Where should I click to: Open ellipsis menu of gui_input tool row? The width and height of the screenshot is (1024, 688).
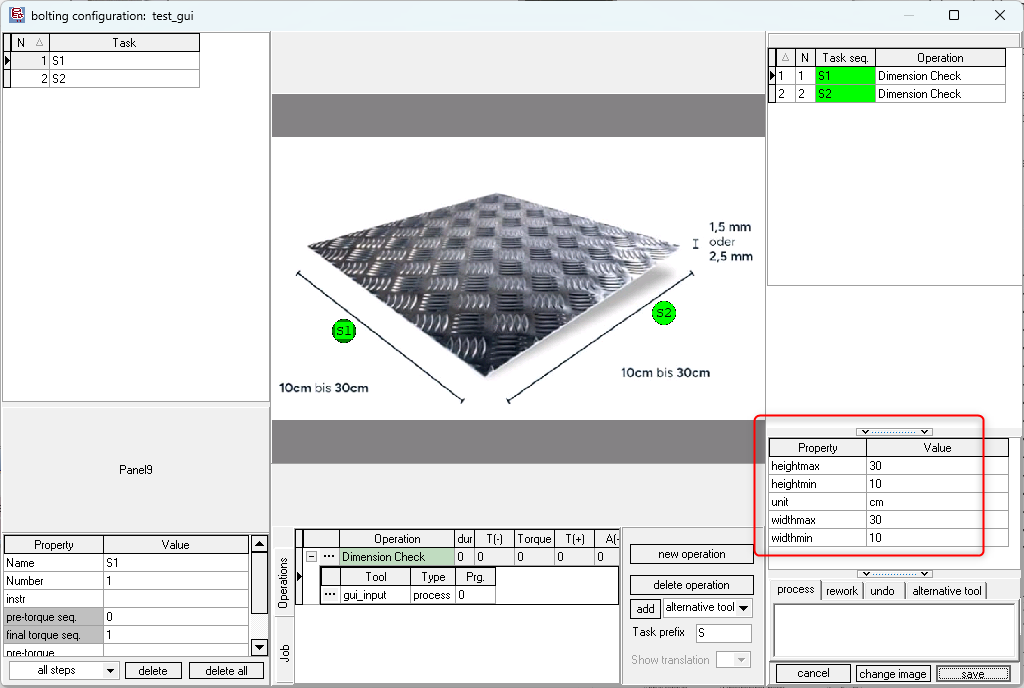330,595
